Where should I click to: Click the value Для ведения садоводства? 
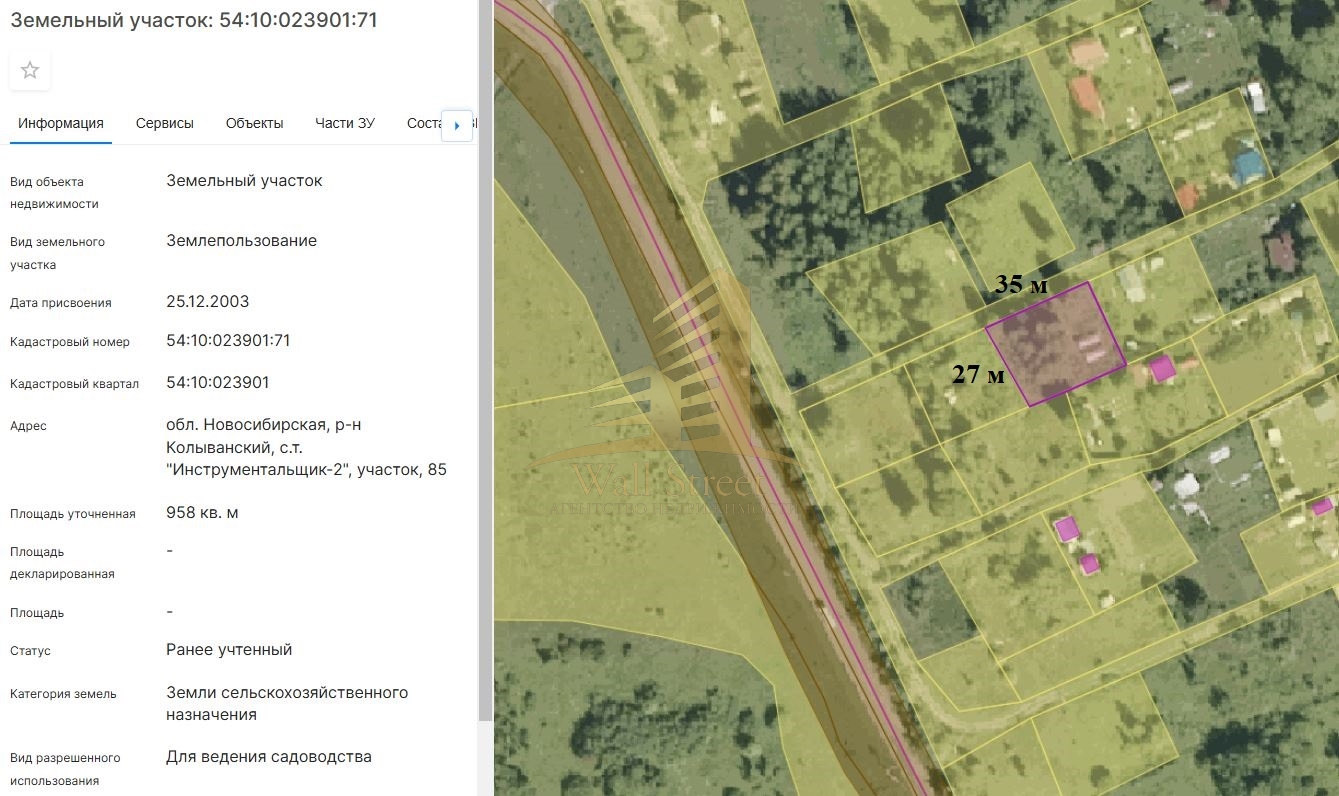[x=269, y=757]
